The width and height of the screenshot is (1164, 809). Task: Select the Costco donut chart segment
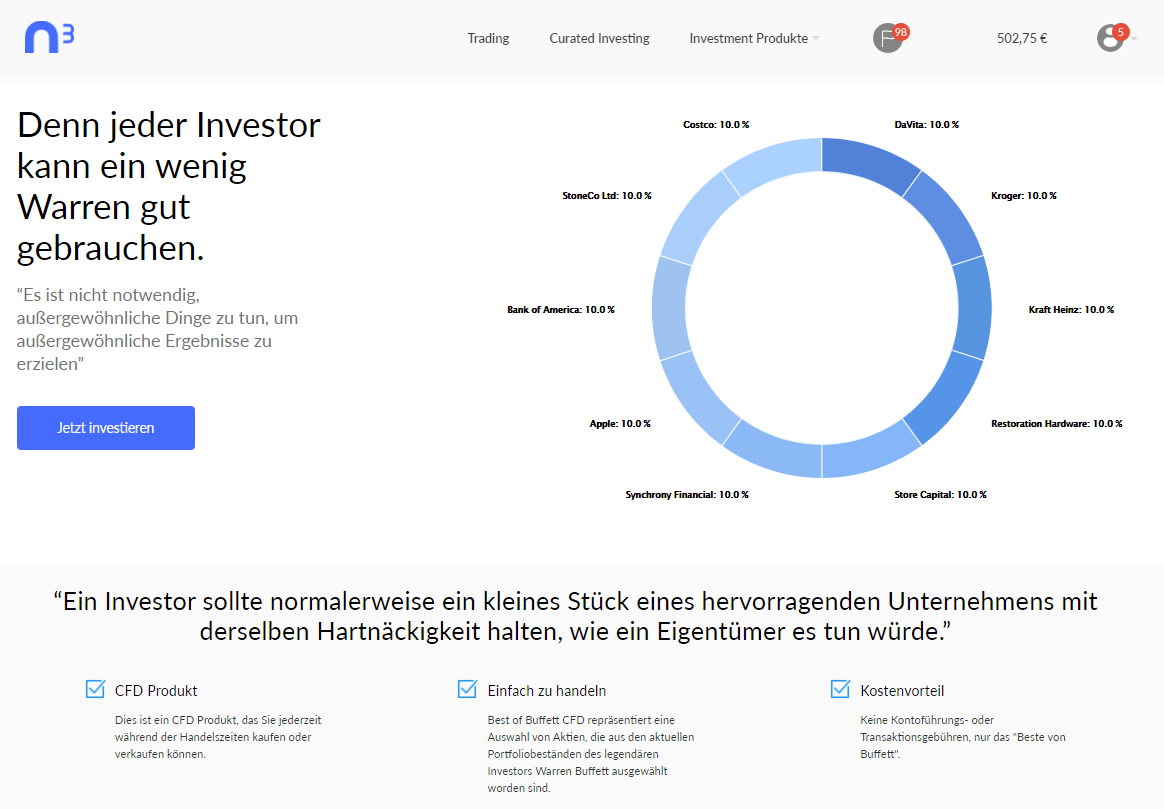[x=776, y=163]
